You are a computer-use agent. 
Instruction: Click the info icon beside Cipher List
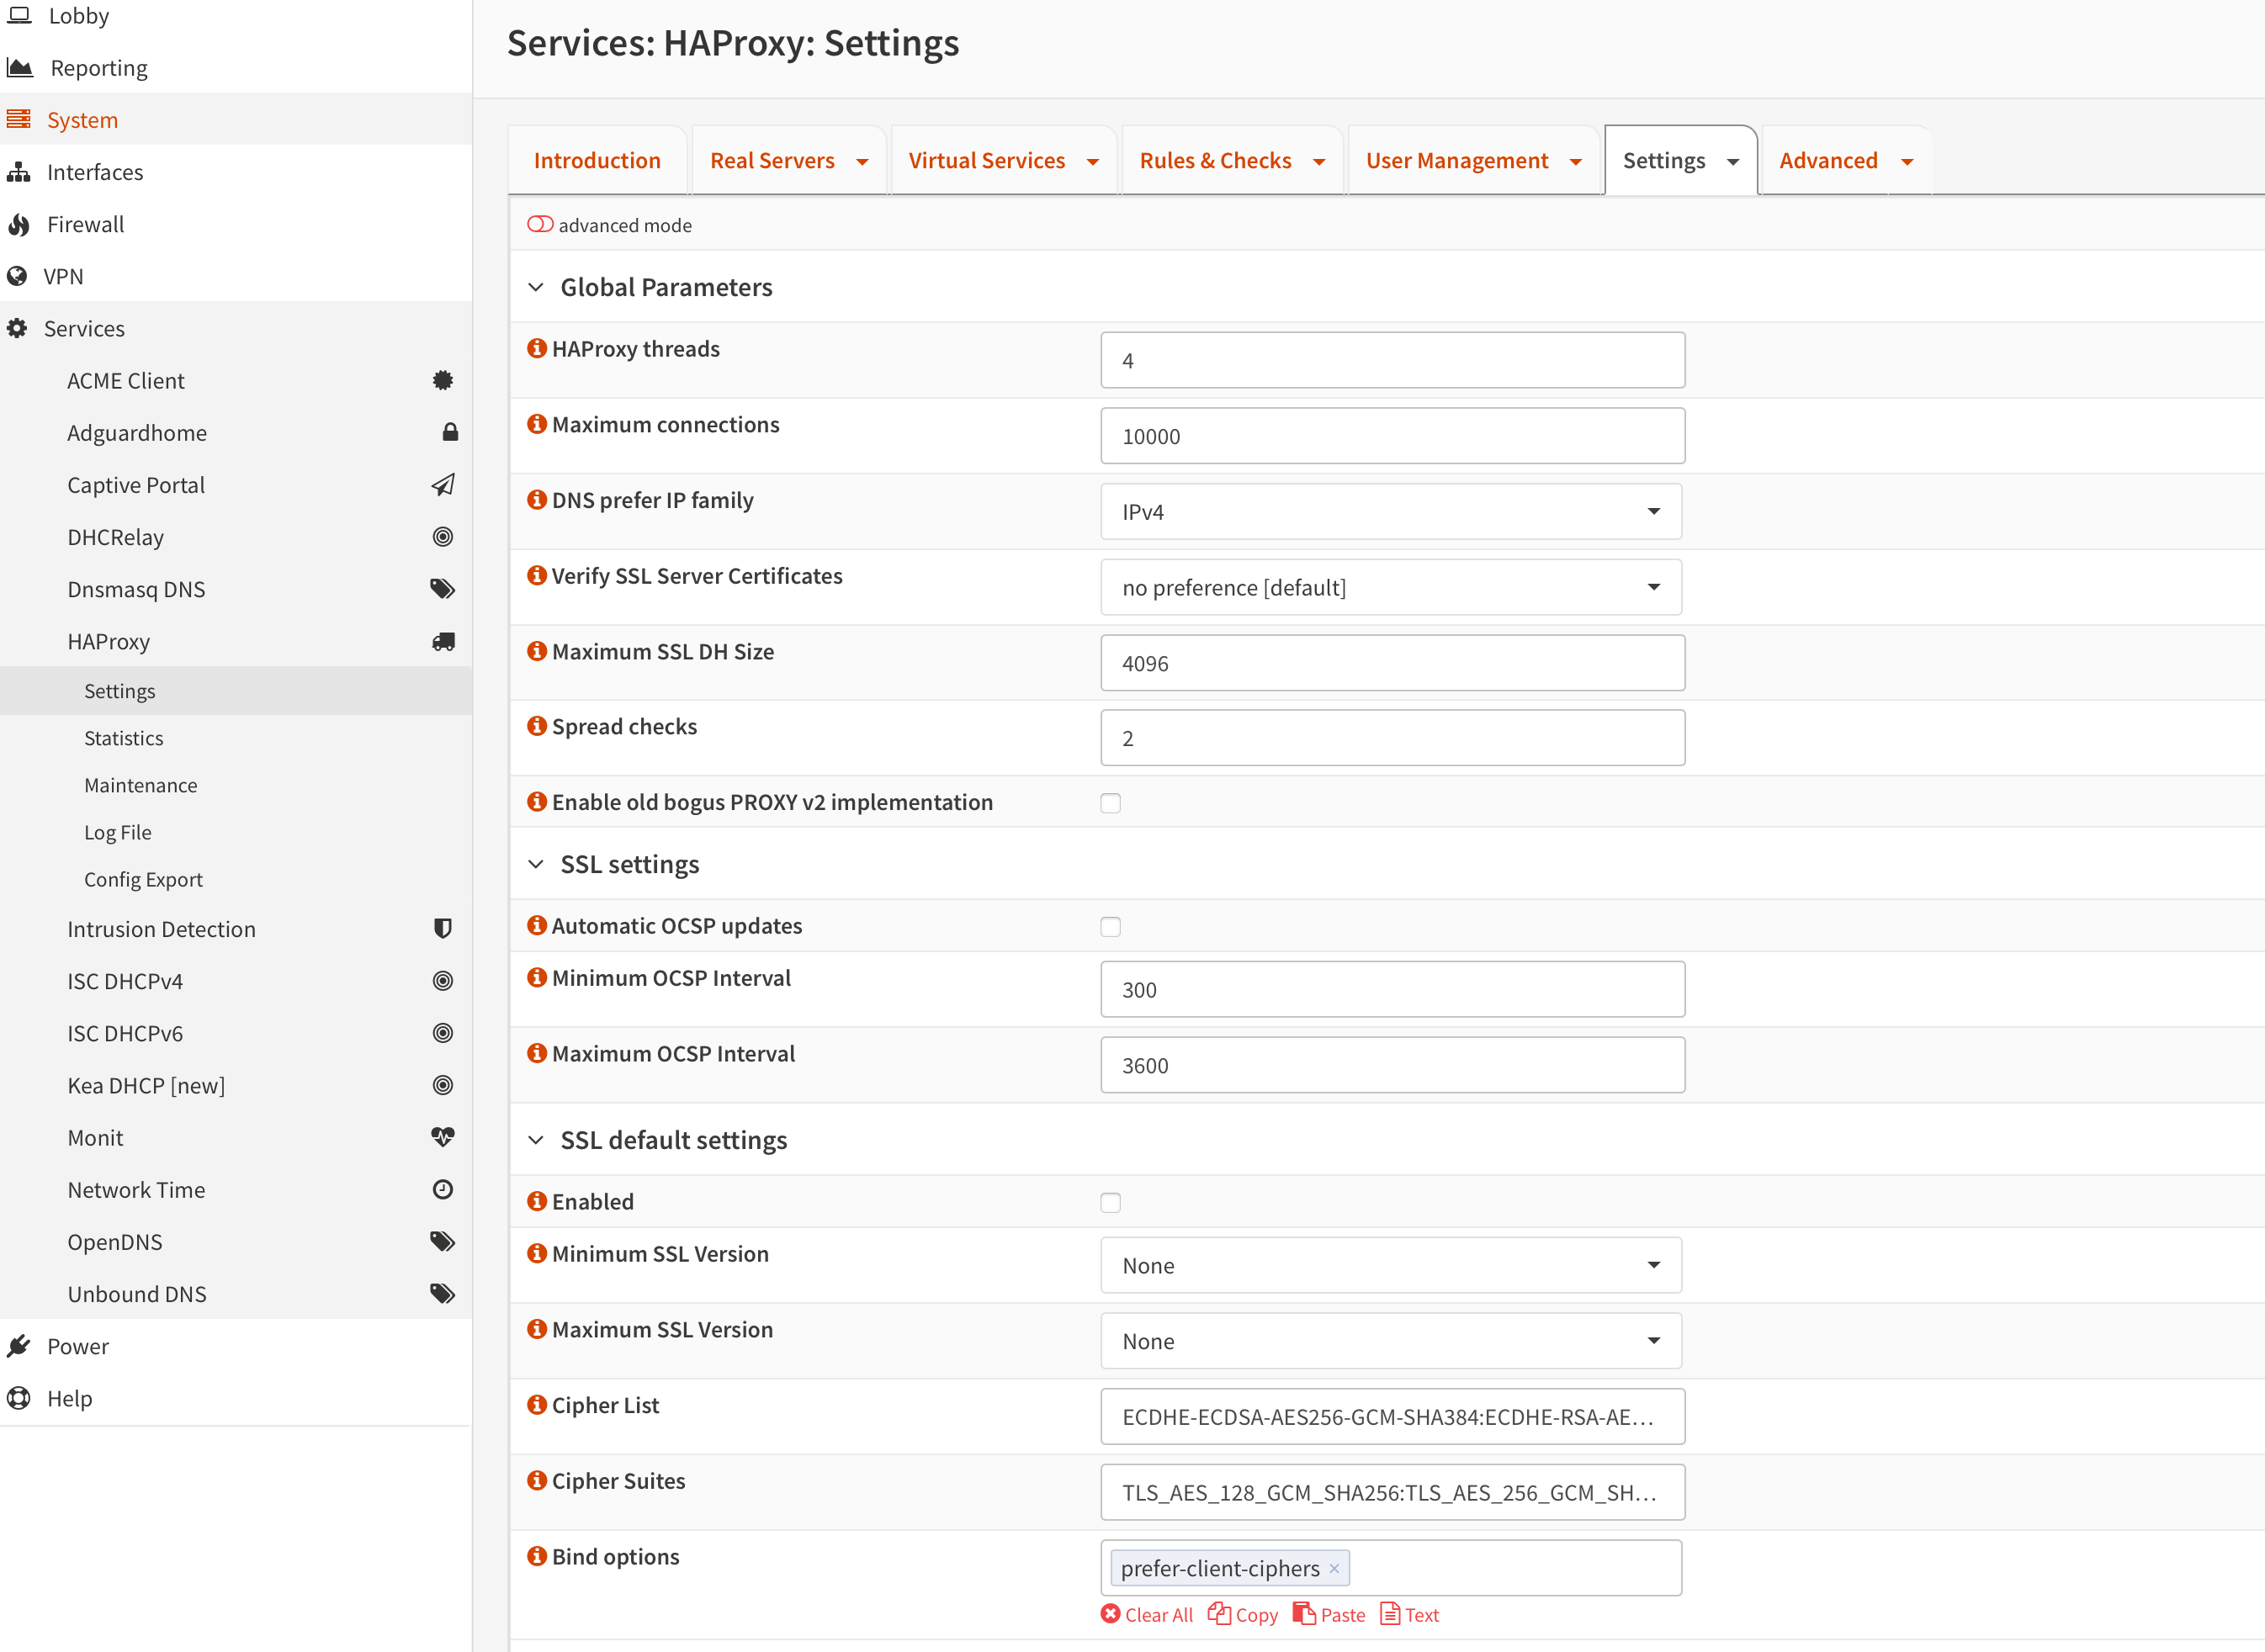coord(537,1405)
